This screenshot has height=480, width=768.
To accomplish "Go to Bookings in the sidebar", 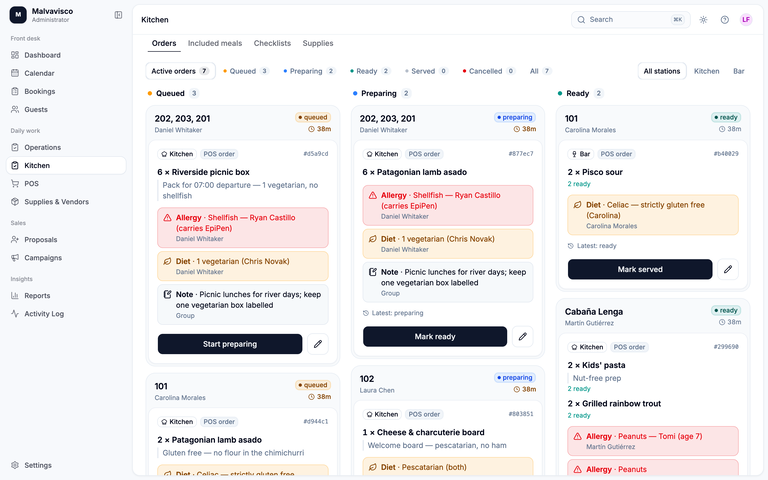I will (66, 91).
